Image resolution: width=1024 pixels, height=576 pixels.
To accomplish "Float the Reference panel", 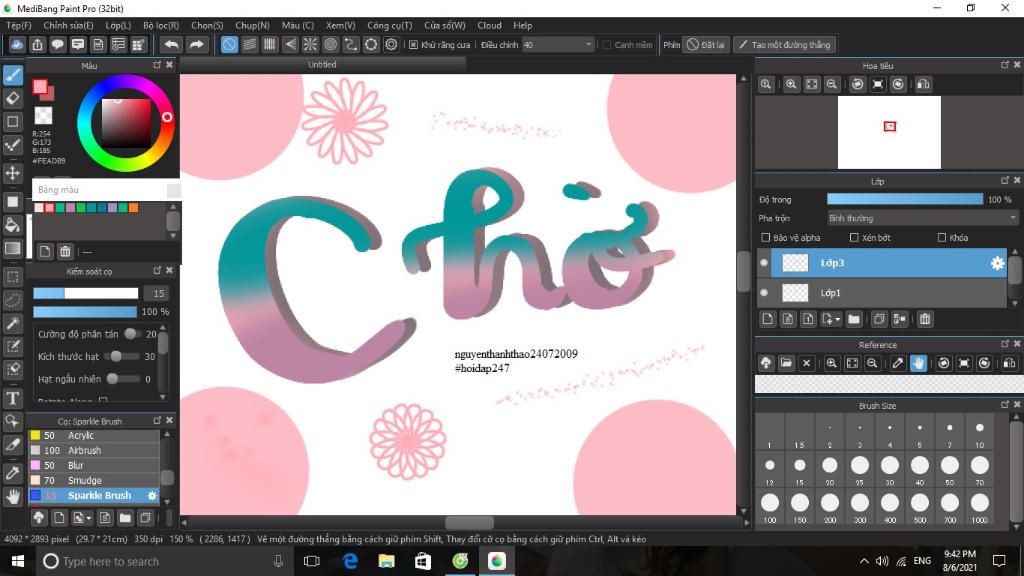I will pyautogui.click(x=1004, y=344).
